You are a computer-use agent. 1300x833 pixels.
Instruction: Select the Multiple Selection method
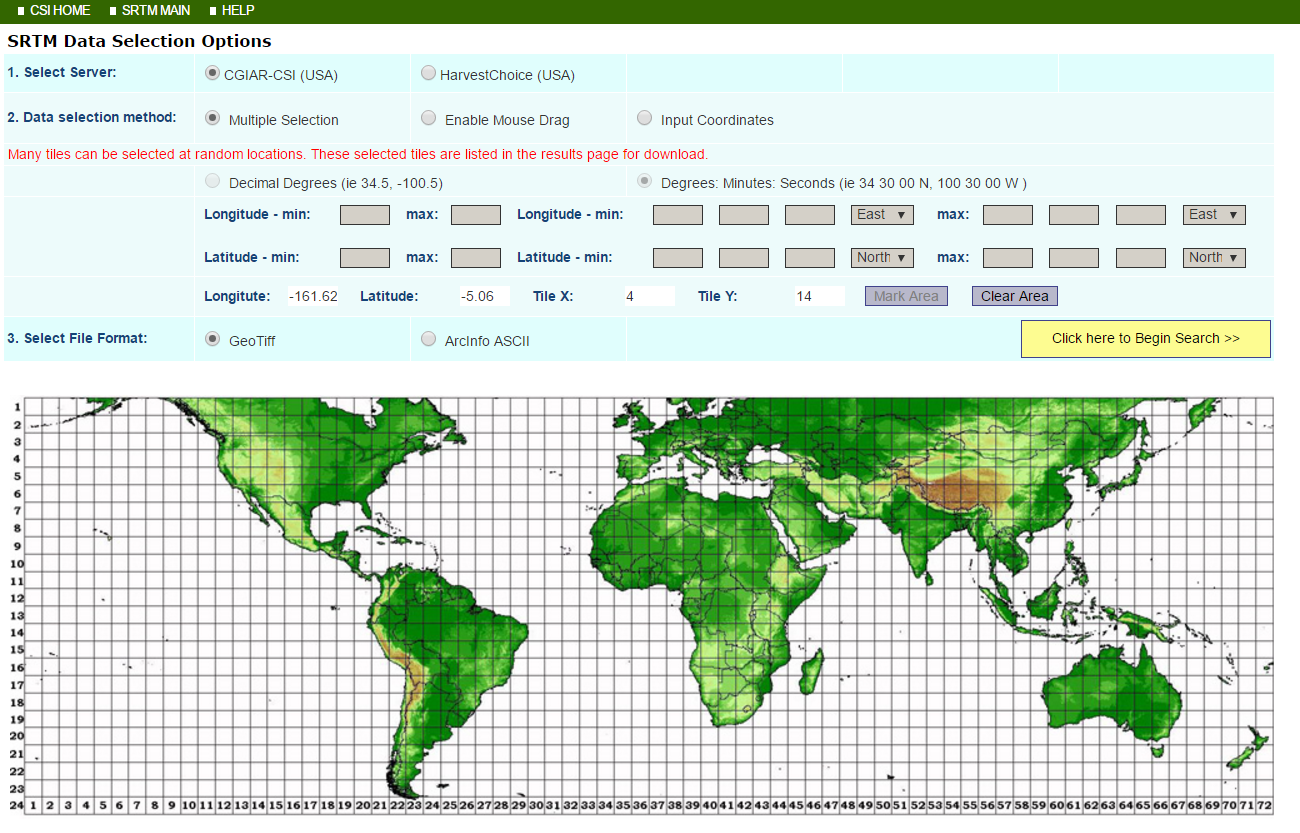212,118
